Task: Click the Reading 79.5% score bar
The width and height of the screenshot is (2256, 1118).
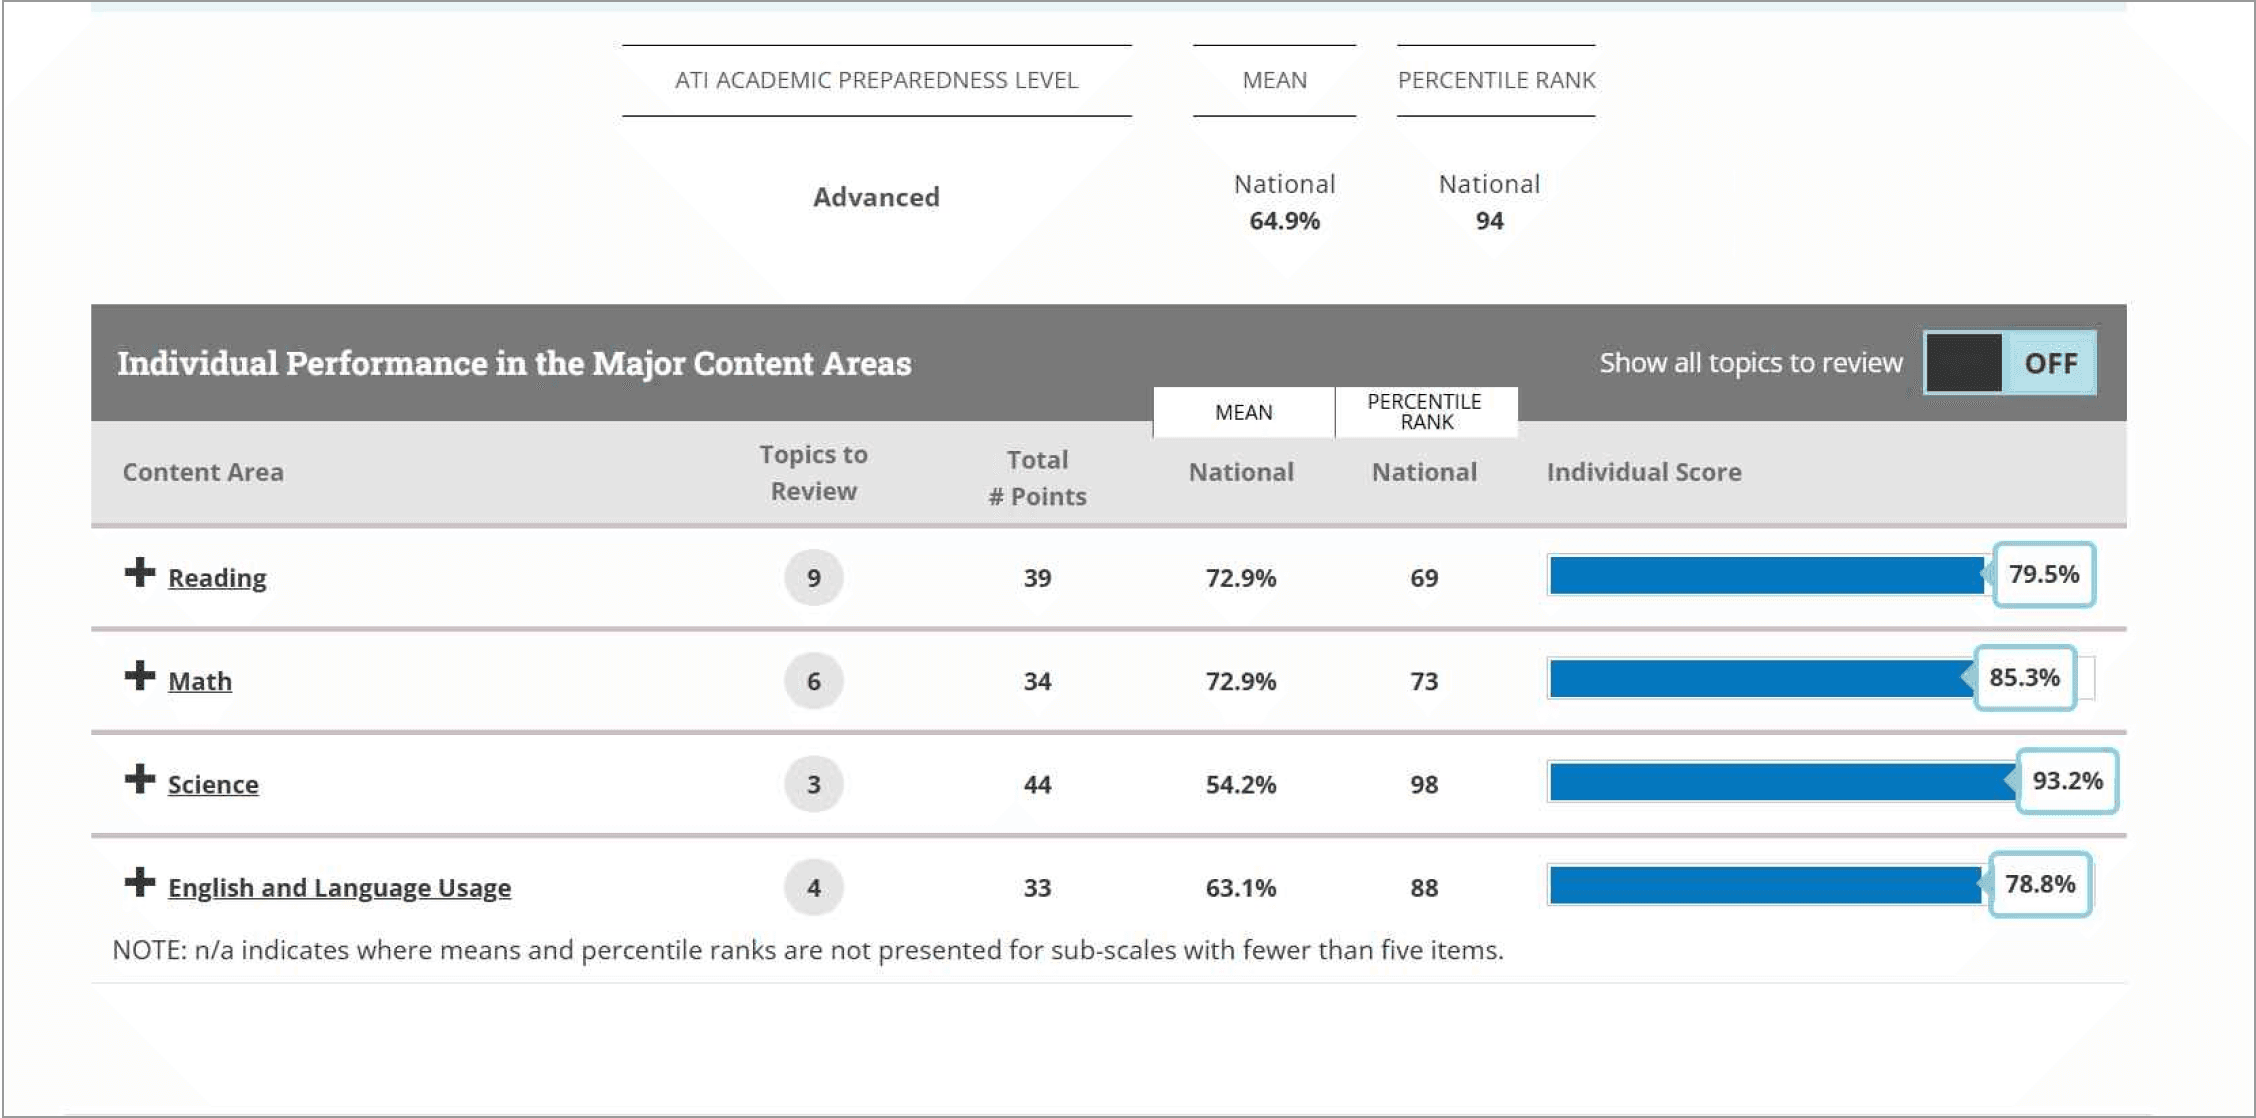Action: coord(1765,575)
